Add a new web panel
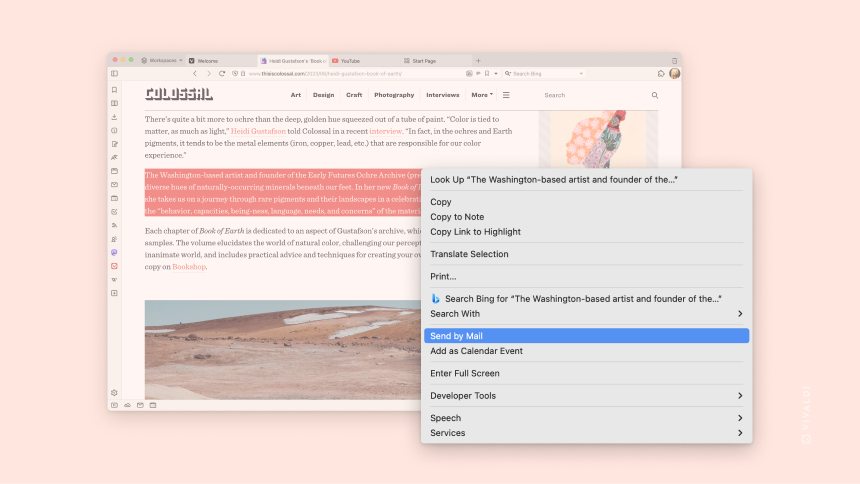 [x=114, y=293]
